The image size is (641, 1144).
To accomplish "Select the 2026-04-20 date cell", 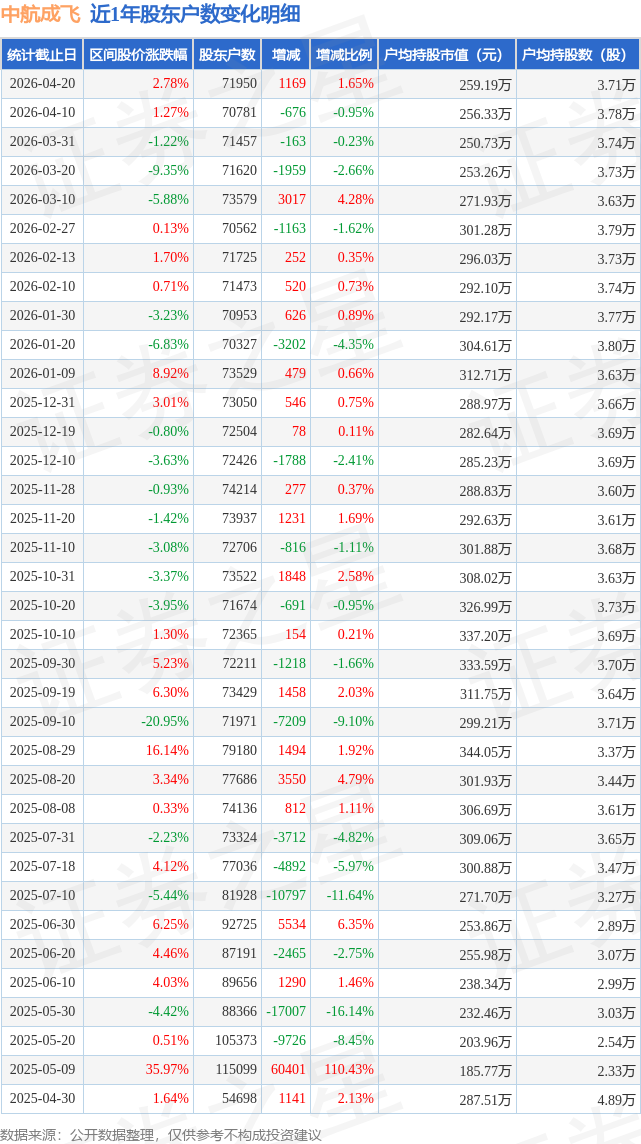I will 42,84.
